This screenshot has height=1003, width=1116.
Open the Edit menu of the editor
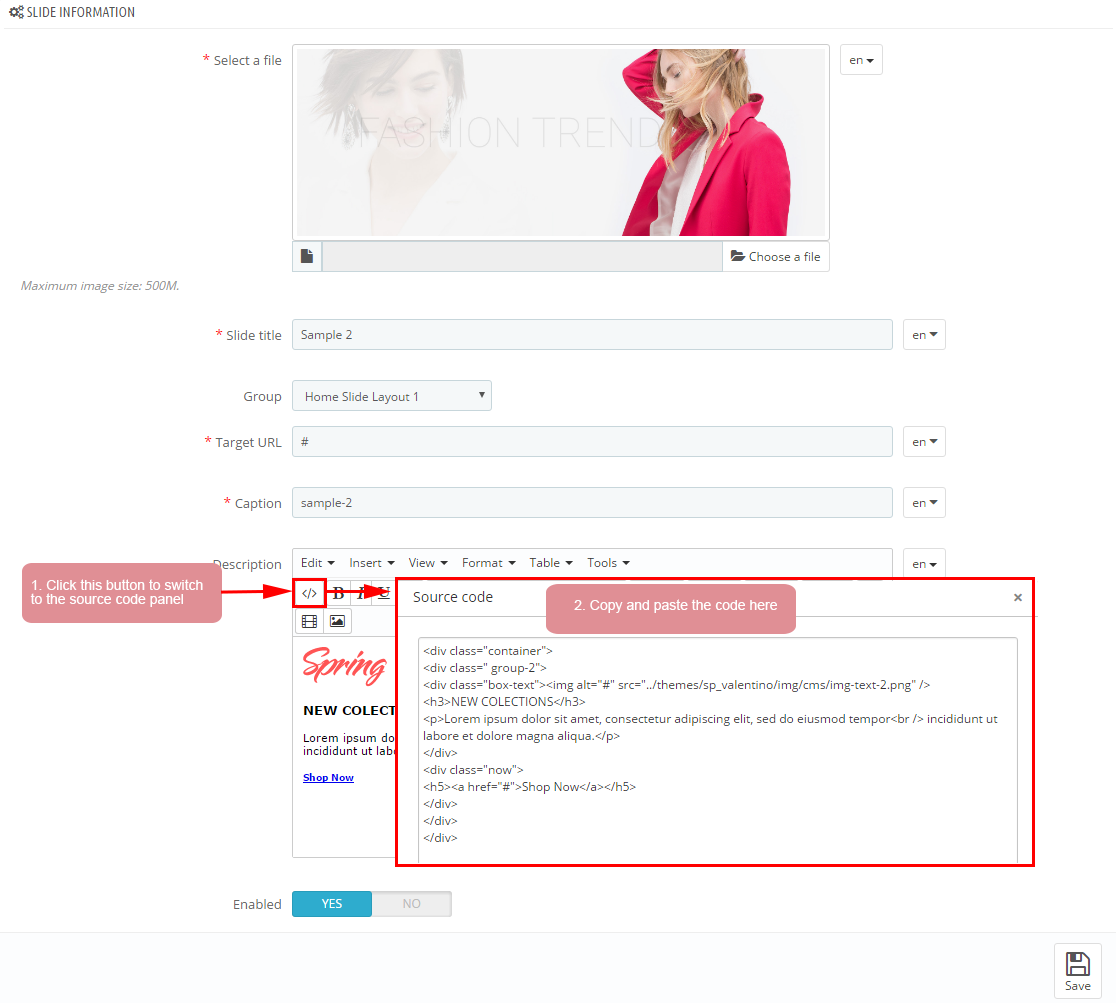[317, 562]
